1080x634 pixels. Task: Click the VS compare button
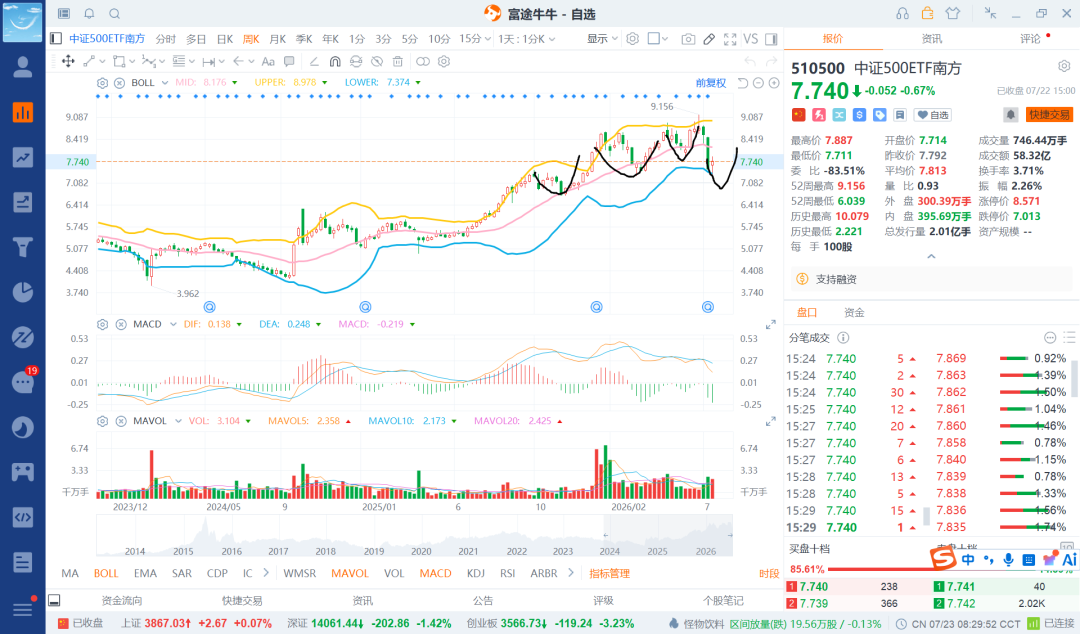point(751,39)
